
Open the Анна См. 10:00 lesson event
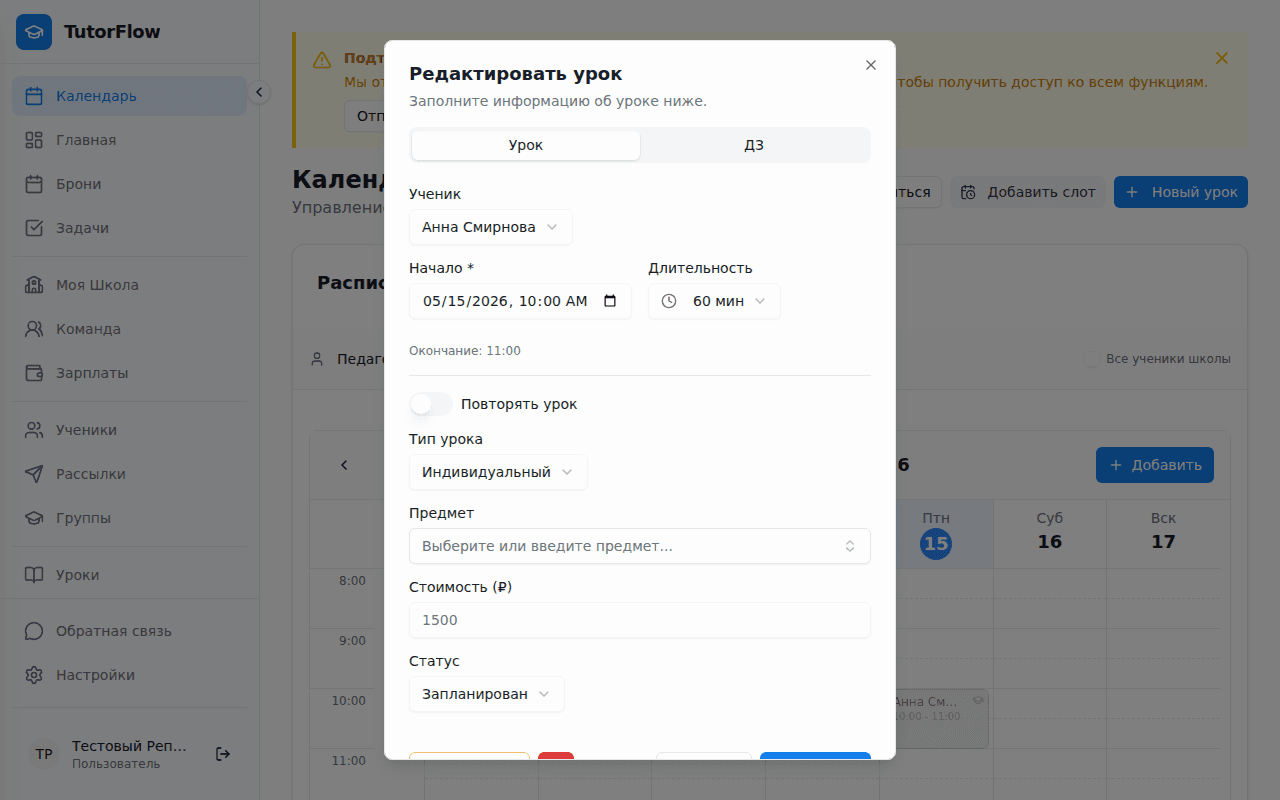(x=938, y=718)
